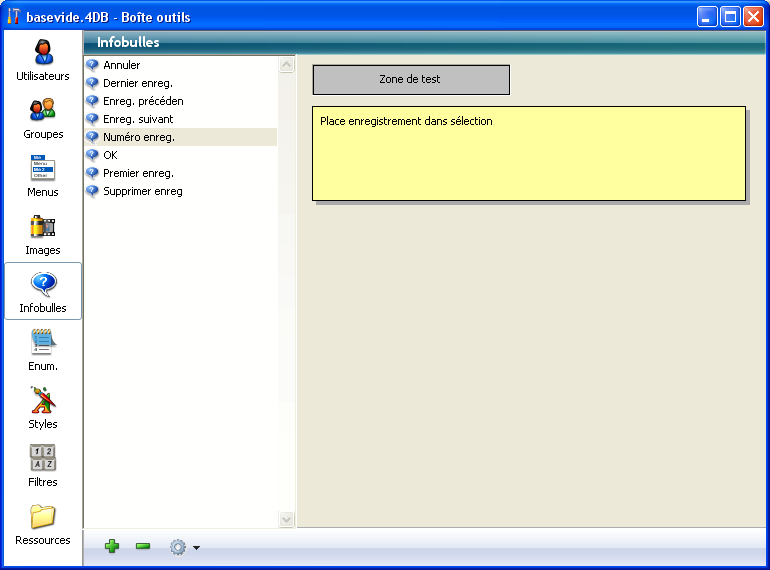Click the bubble icon beside Supprimer enreg
Screen dimensions: 770x570
92,191
